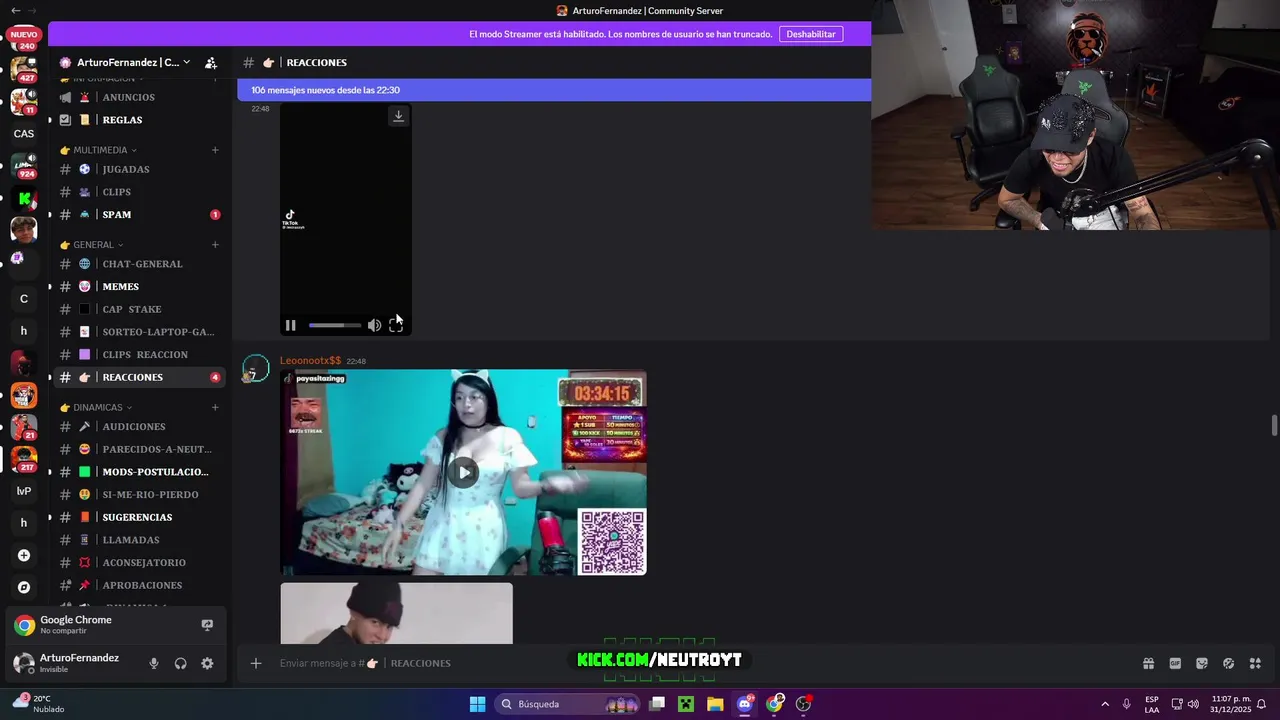Open the ANUNCIOS channel
The width and height of the screenshot is (1280, 720).
tap(137, 97)
